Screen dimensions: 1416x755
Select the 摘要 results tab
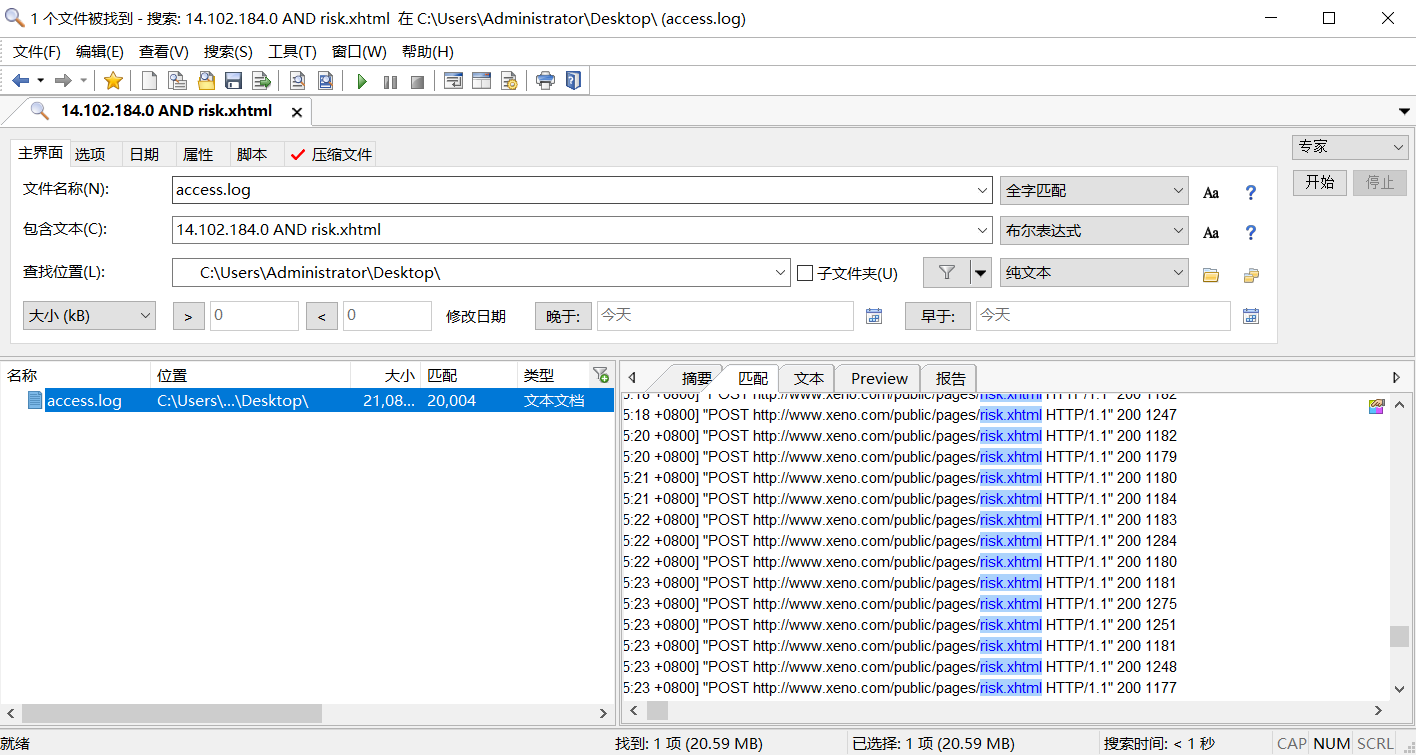point(697,378)
